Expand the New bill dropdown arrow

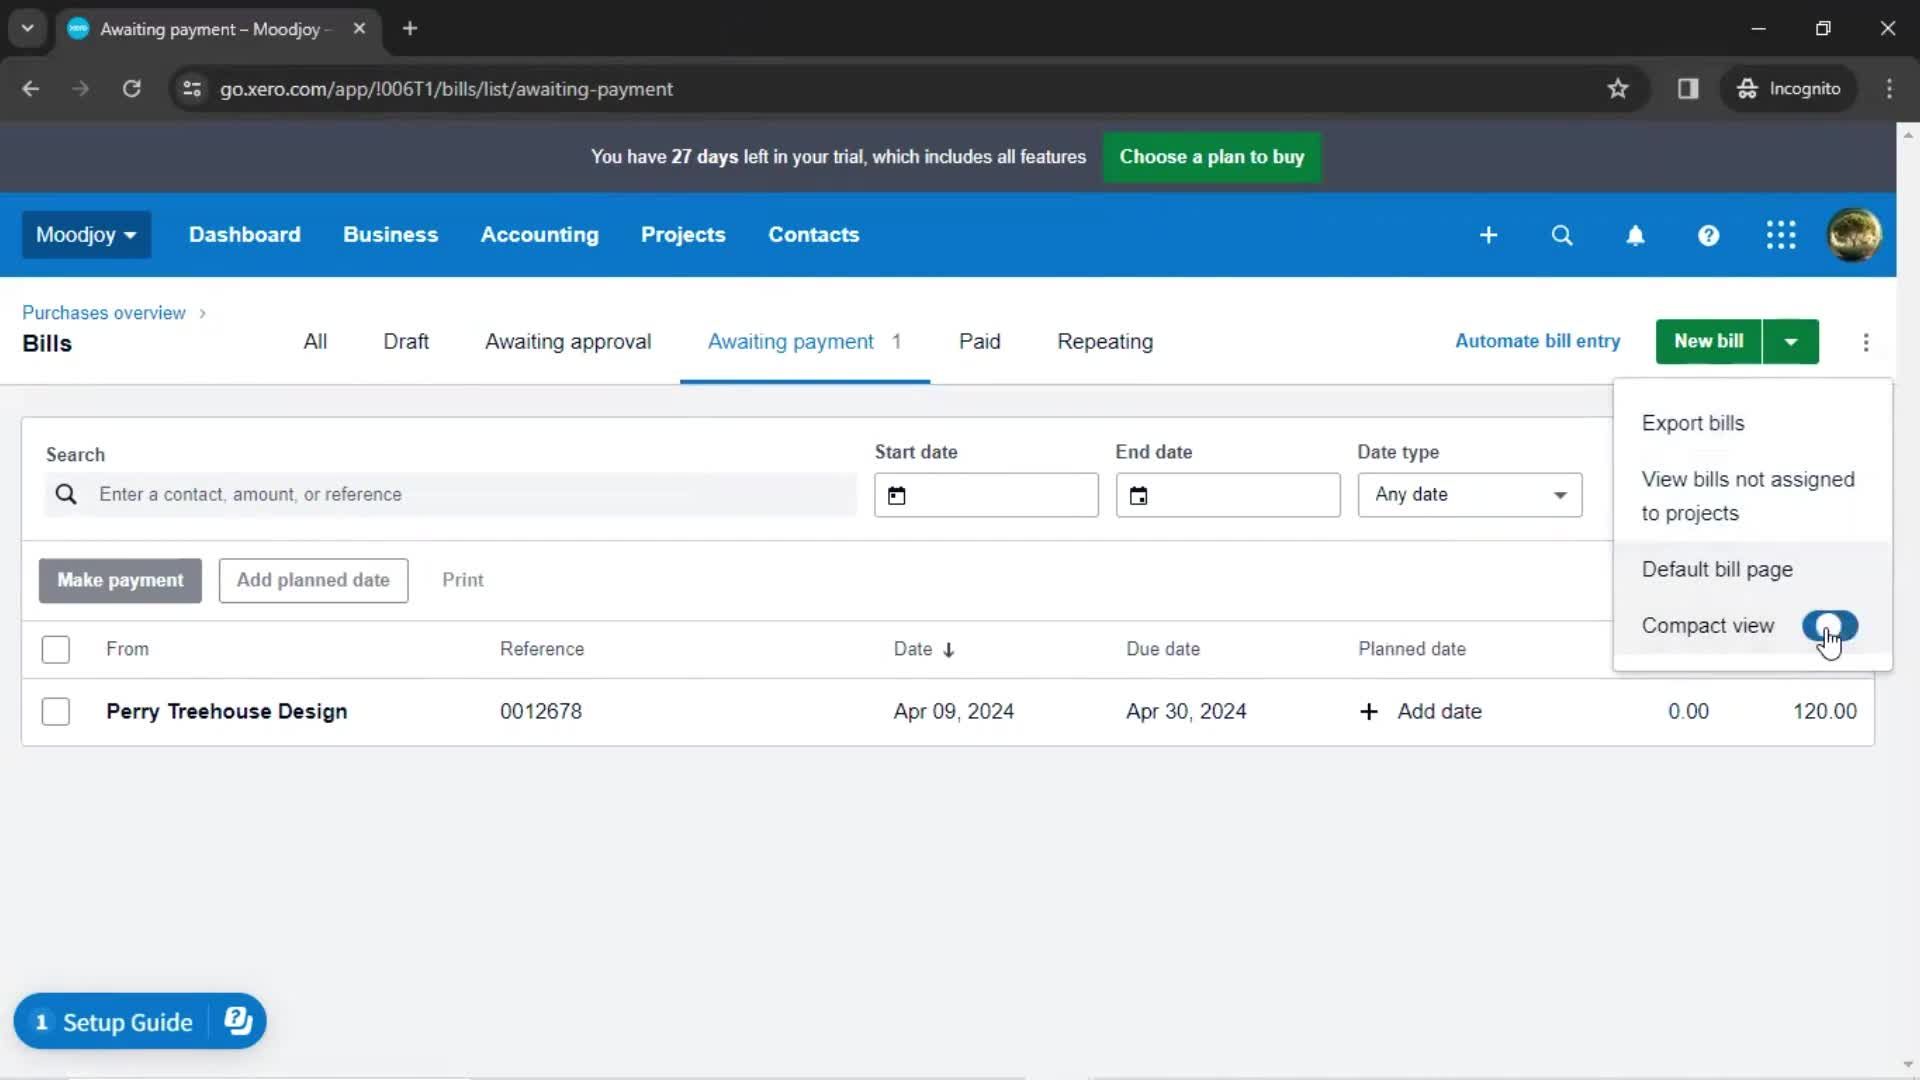point(1791,342)
